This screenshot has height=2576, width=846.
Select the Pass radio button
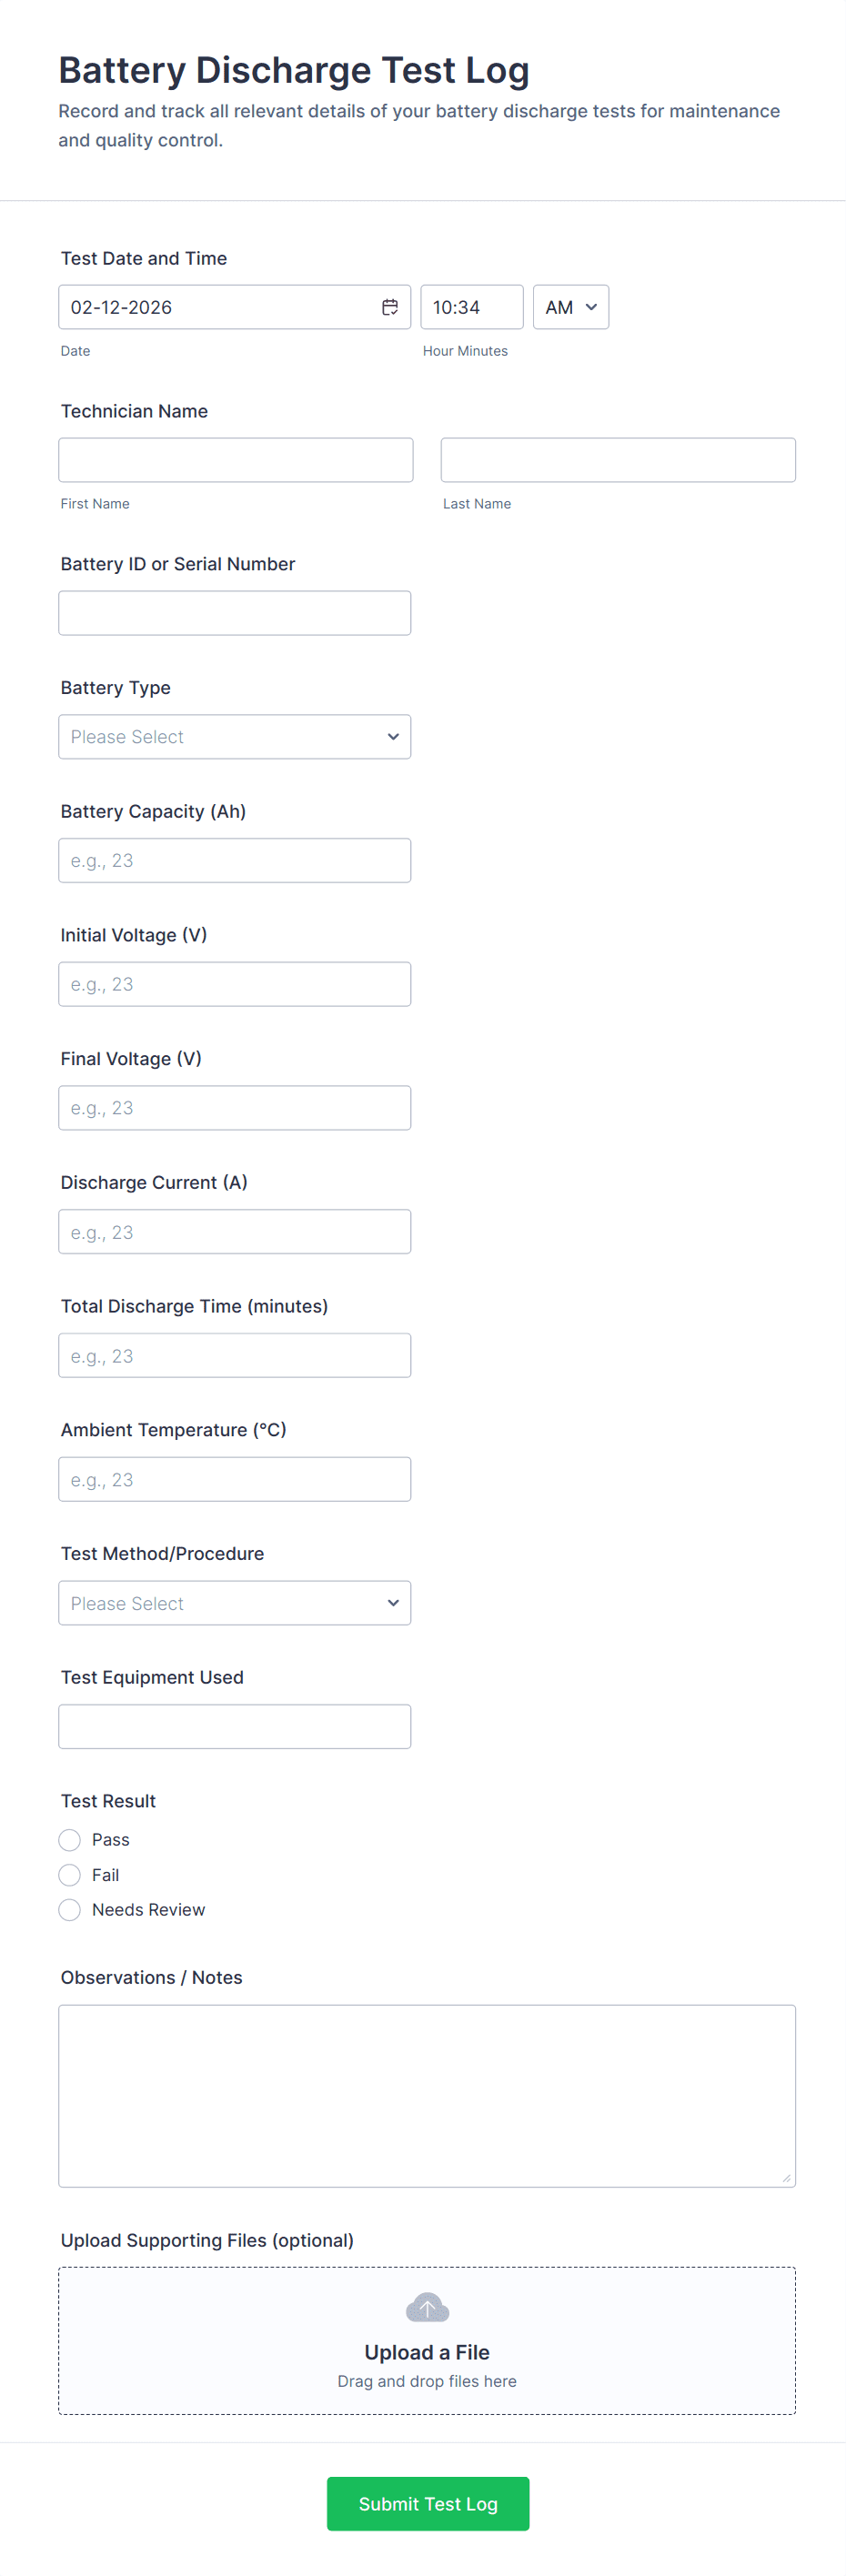[70, 1840]
